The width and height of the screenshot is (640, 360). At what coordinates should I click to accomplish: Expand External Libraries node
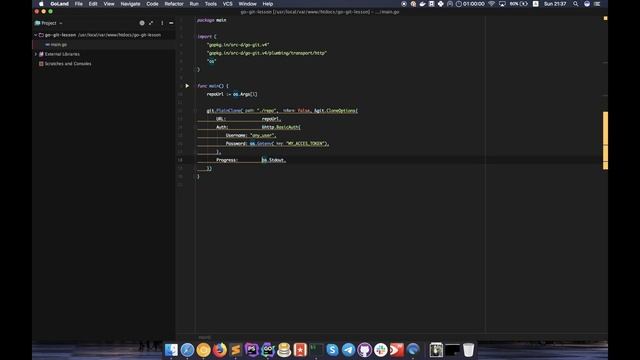pyautogui.click(x=36, y=54)
